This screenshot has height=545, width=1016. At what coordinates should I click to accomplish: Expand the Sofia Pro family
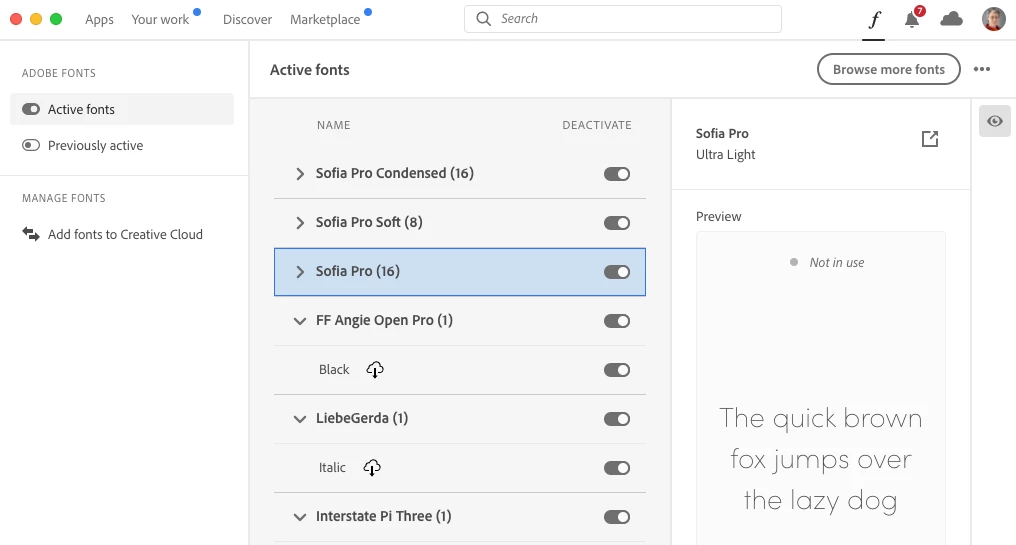click(299, 272)
